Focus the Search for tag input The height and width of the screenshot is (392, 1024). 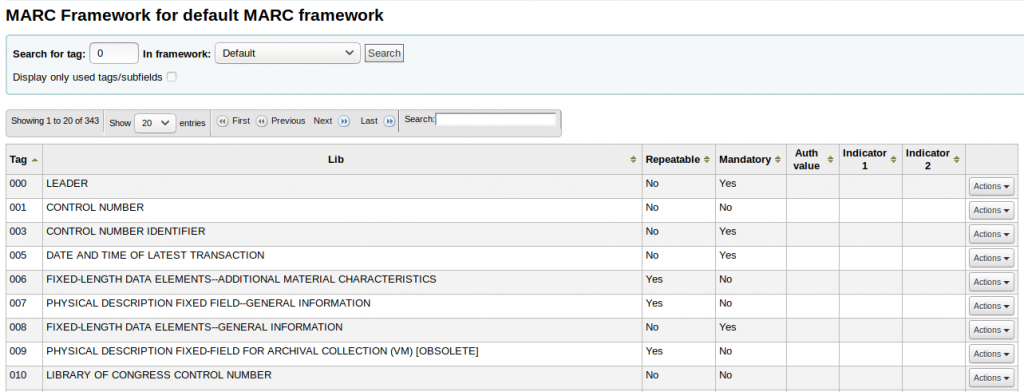(114, 54)
